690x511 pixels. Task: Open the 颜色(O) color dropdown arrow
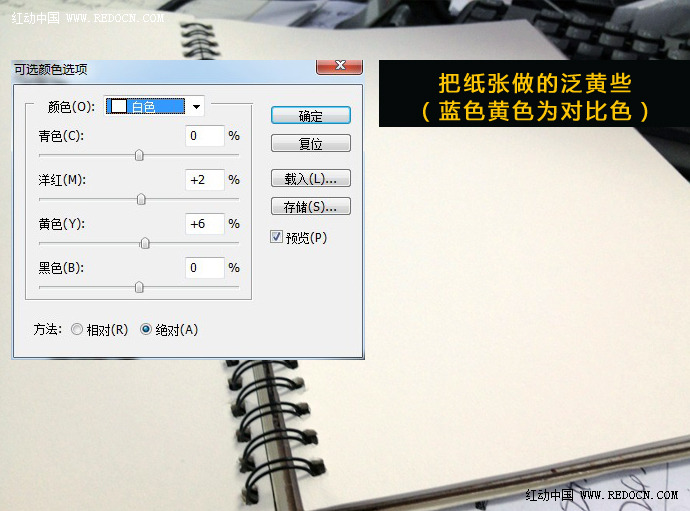tap(196, 107)
